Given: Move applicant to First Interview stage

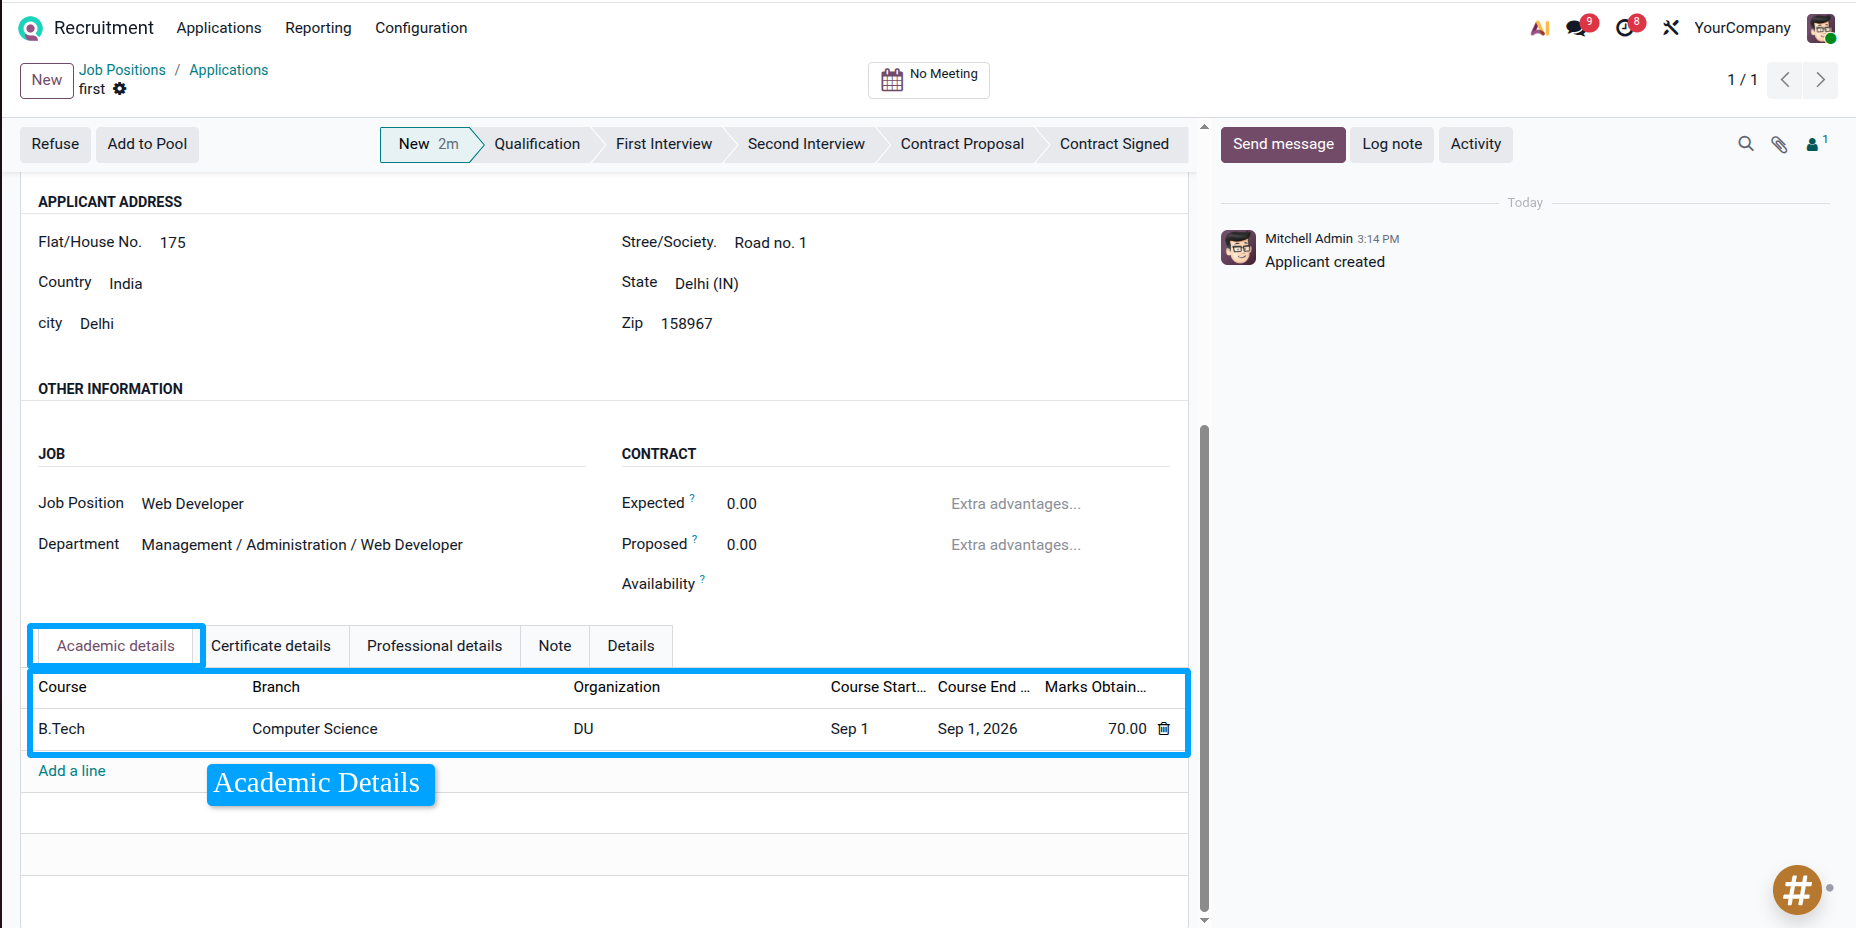Looking at the screenshot, I should 664,144.
